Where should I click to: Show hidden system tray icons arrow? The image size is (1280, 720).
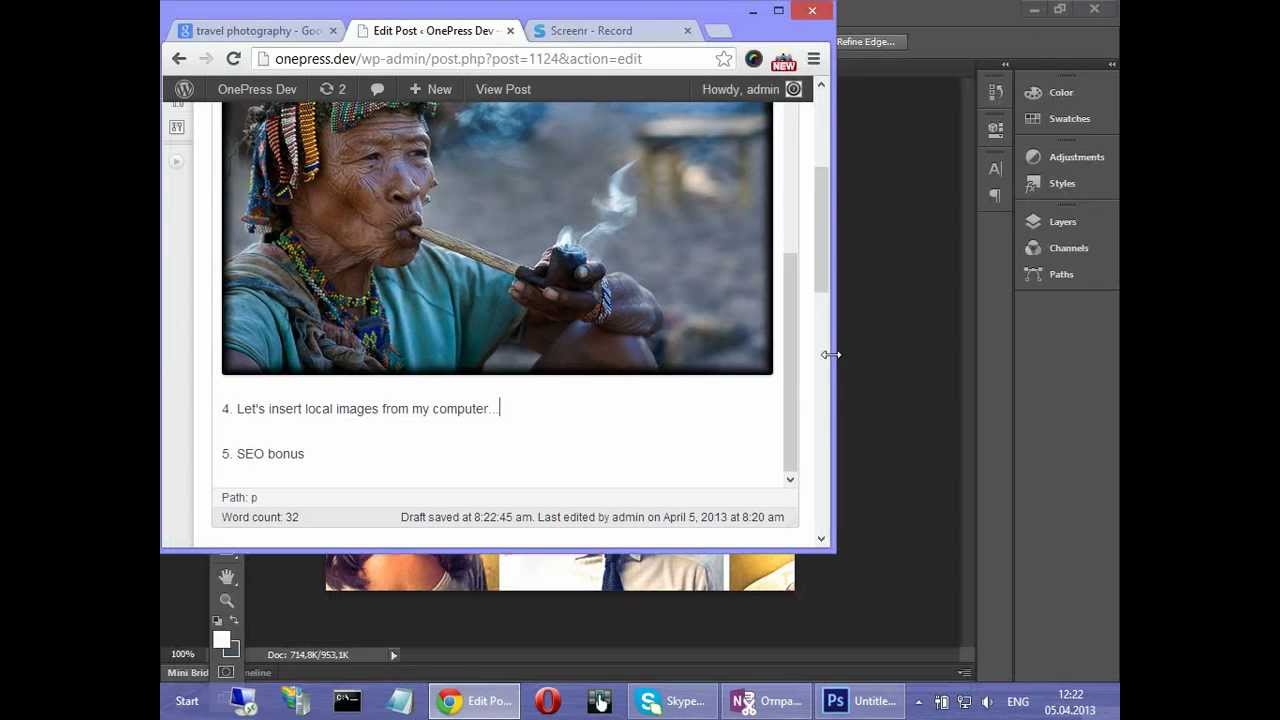tap(918, 701)
